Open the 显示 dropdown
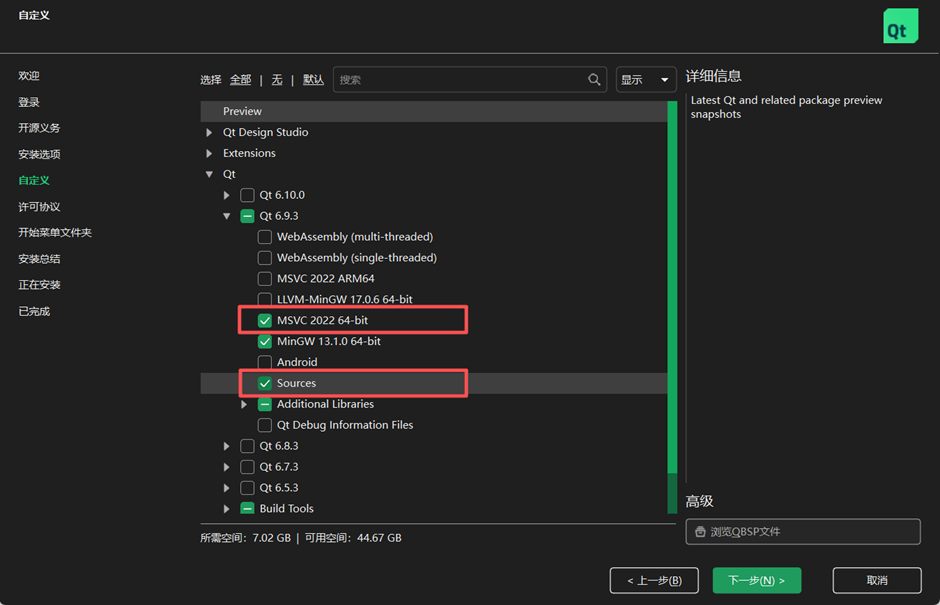Screen dimensions: 940x605 tap(646, 79)
